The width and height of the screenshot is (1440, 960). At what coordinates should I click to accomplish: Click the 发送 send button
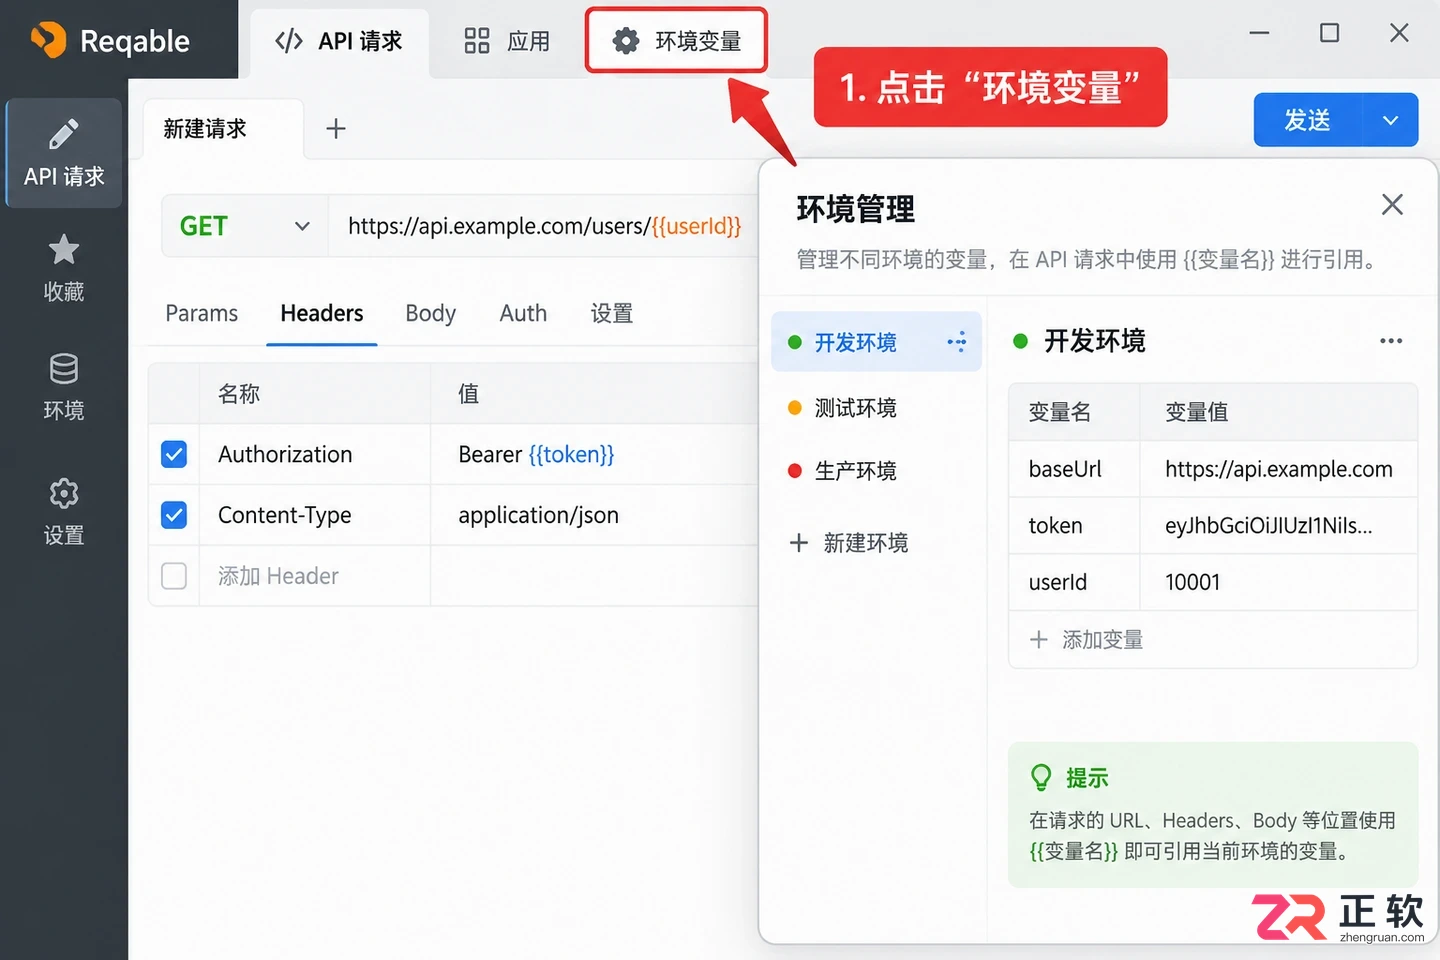[1308, 120]
